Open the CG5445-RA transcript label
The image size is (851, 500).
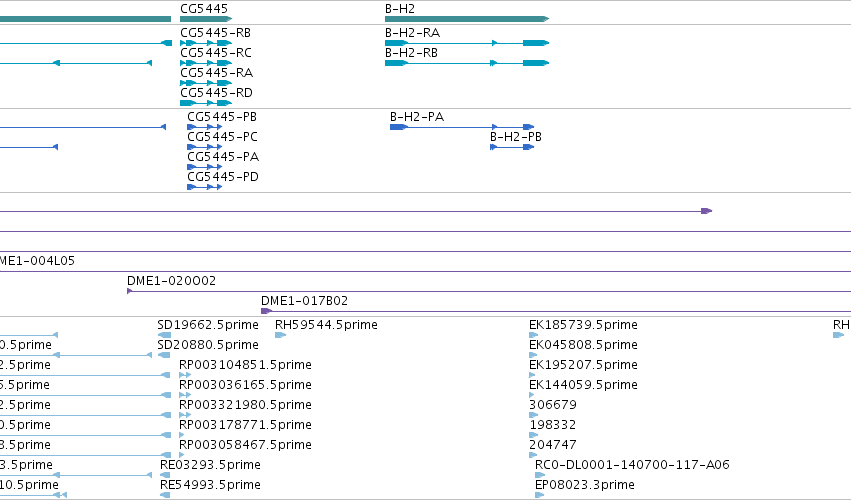(x=217, y=73)
